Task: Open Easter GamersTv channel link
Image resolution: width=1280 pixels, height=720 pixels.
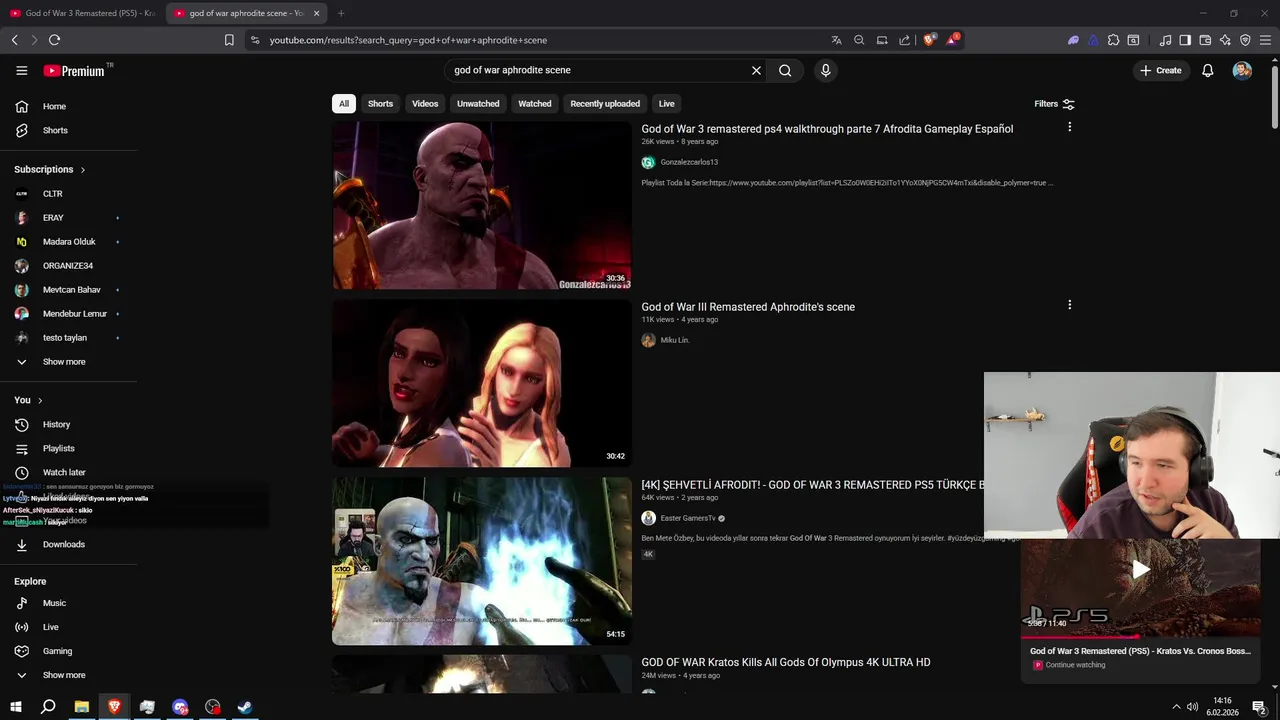Action: (x=688, y=518)
